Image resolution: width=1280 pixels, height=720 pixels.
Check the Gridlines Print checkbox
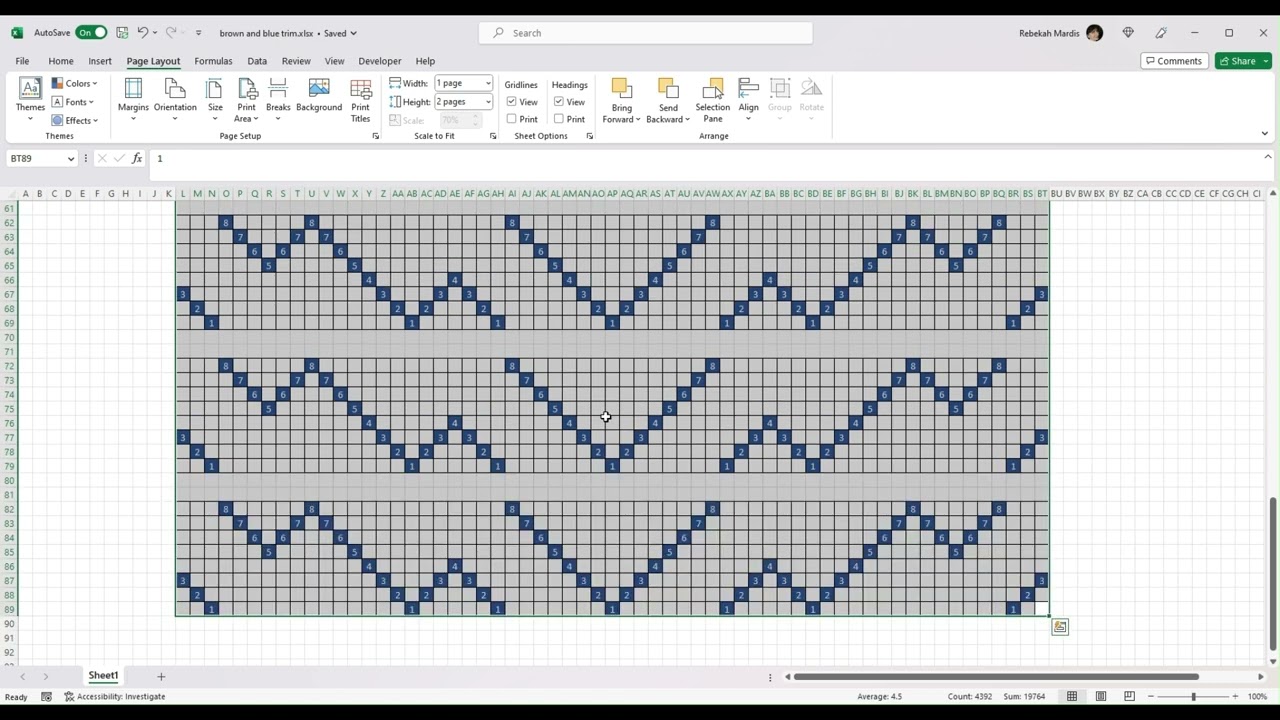pyautogui.click(x=512, y=119)
